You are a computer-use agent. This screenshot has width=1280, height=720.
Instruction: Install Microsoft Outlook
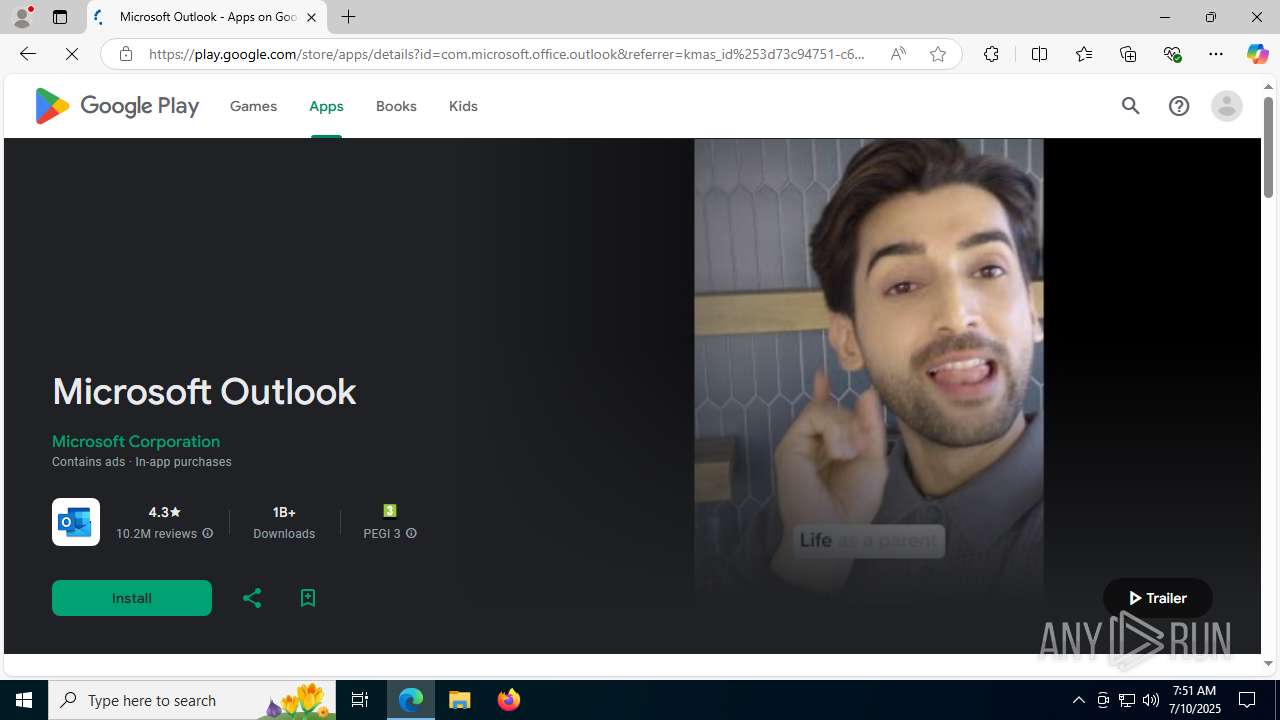[132, 598]
